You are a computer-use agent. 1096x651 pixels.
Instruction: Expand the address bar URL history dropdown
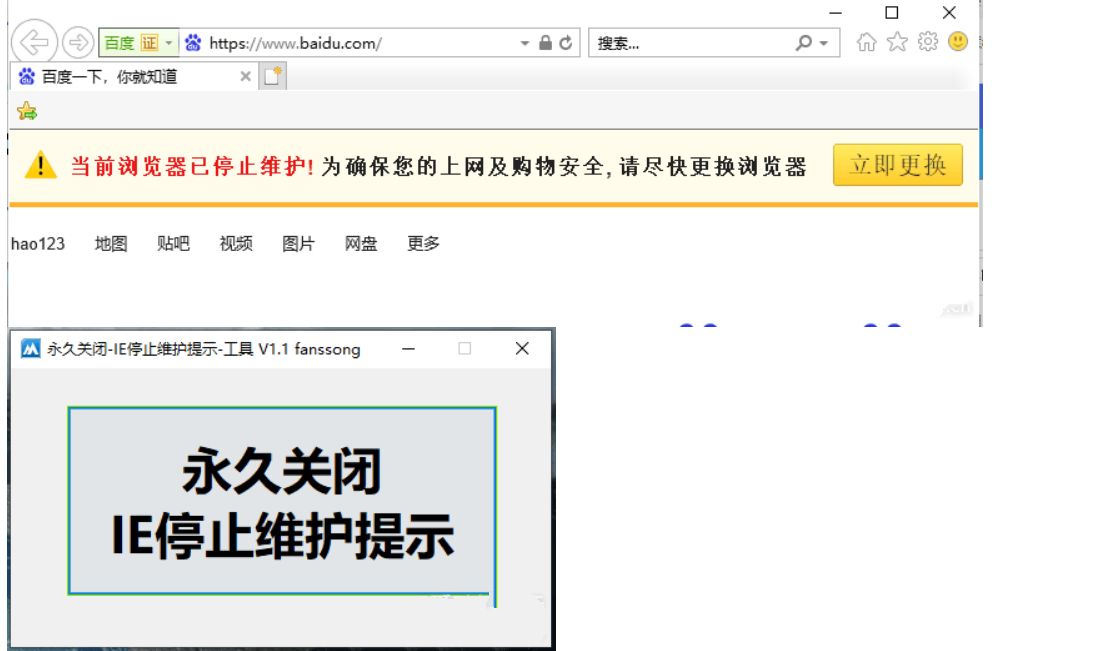click(525, 43)
